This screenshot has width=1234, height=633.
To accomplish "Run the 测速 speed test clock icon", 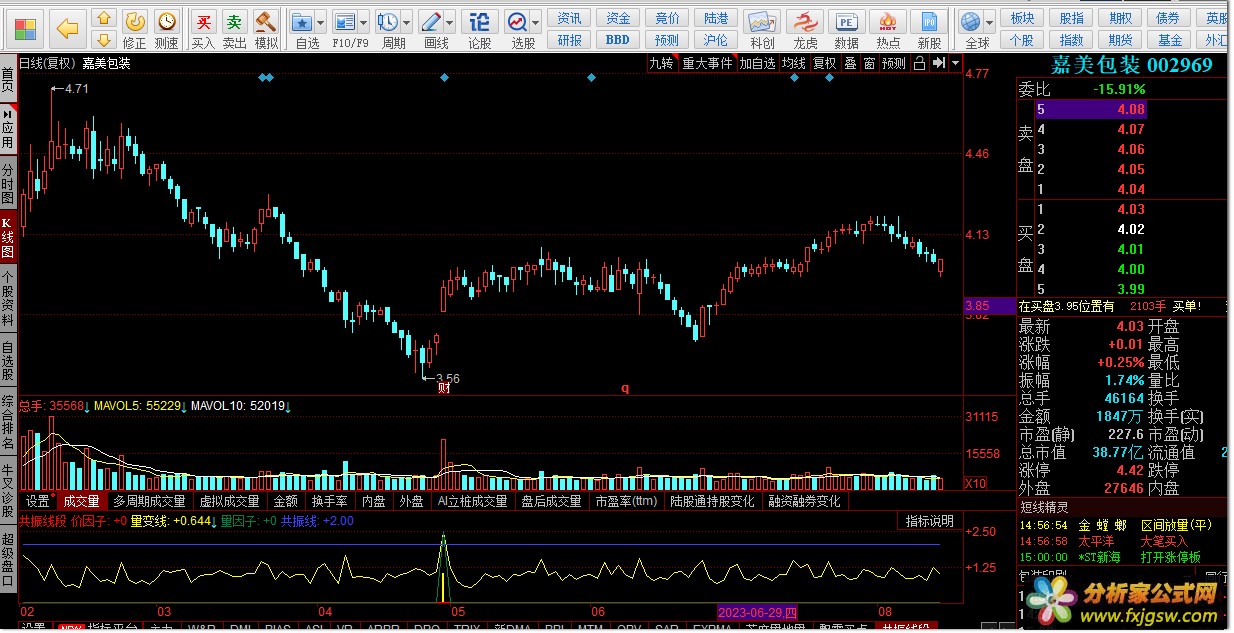I will click(x=167, y=29).
